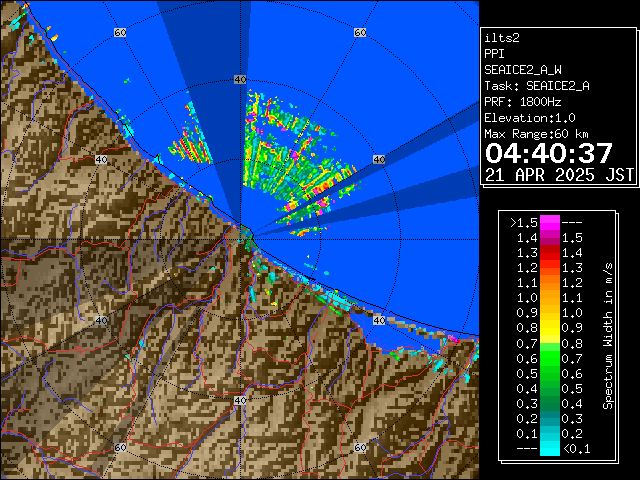Pick the yellow 0.8–0.9 legend swatch
The image size is (640, 480).
550,328
